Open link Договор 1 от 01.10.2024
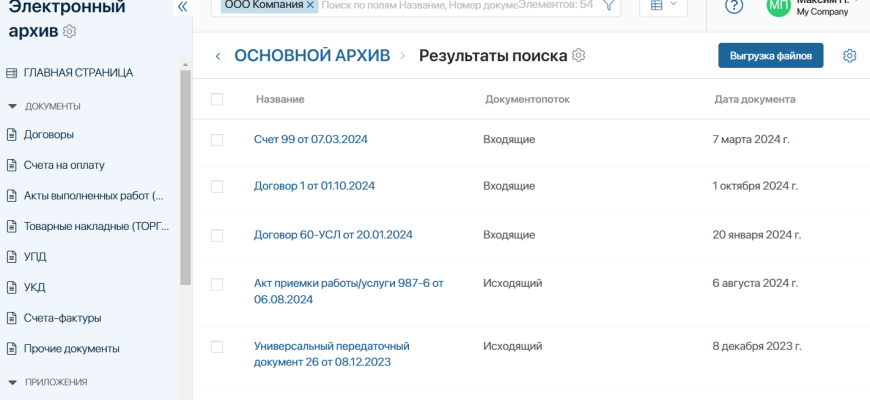This screenshot has height=400, width=870. [x=314, y=186]
